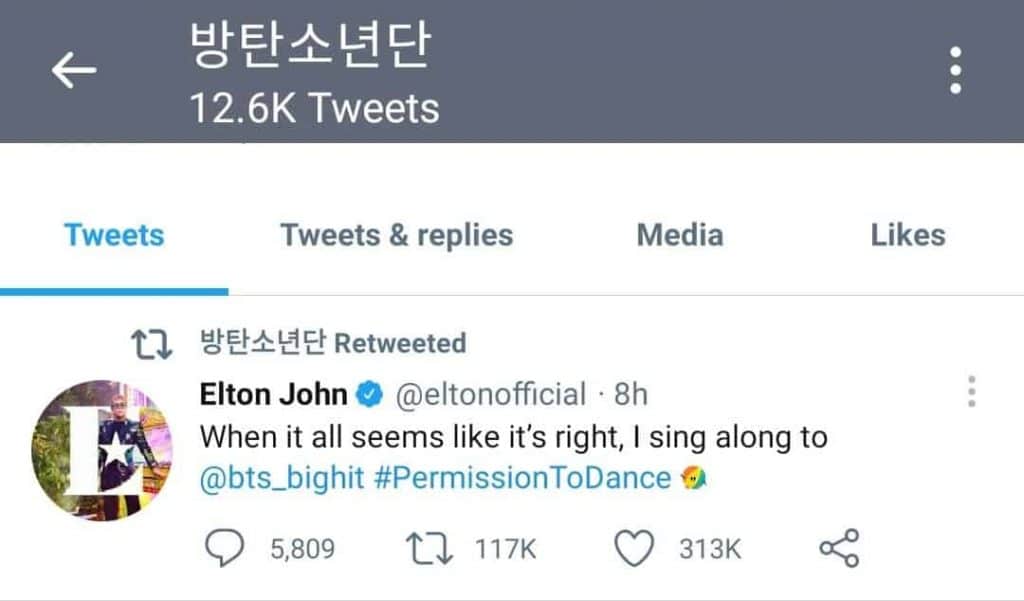Screen dimensions: 1024x601
Task: Follow the @bts_bighit mention link
Action: 282,478
